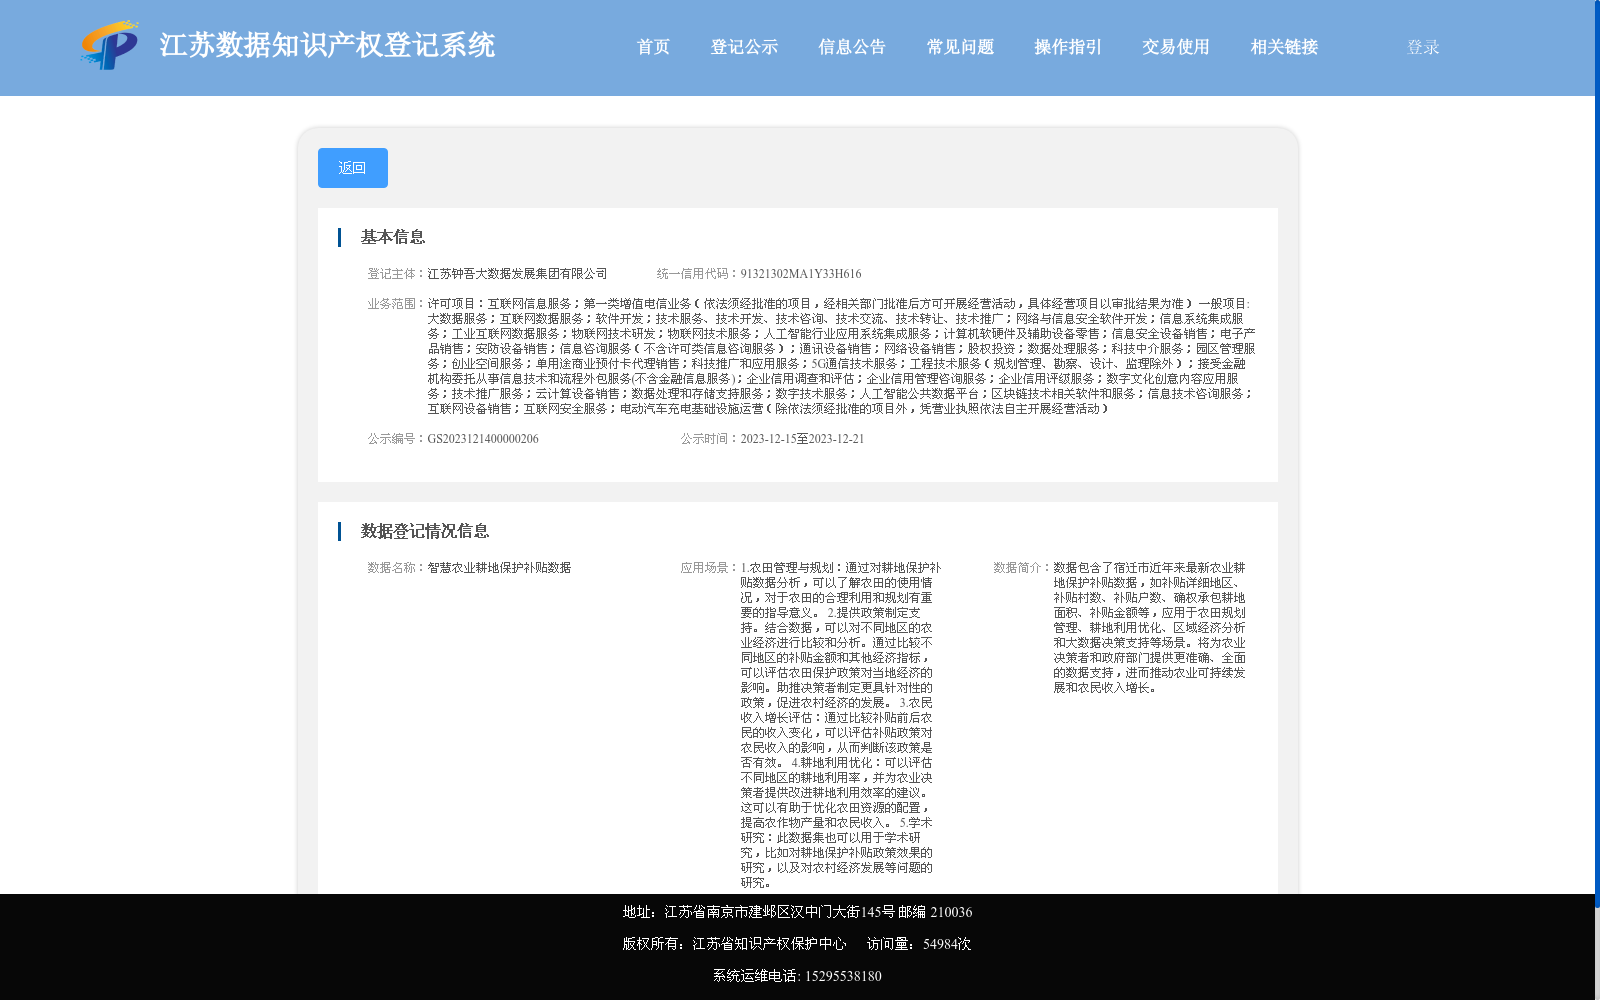Go to 信息公告 page
The width and height of the screenshot is (1600, 1000).
click(852, 47)
